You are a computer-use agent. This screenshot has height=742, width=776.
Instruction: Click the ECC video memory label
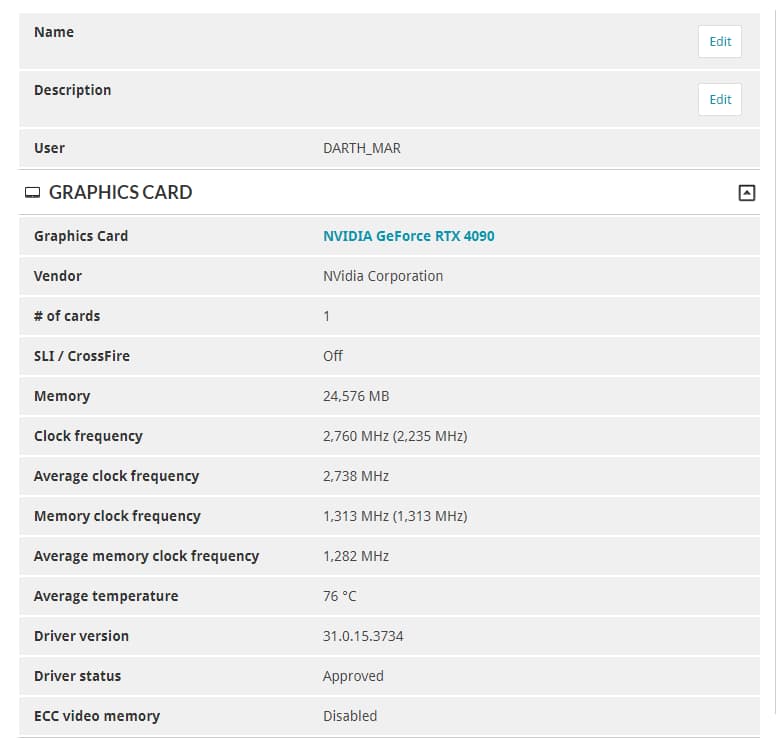(97, 716)
